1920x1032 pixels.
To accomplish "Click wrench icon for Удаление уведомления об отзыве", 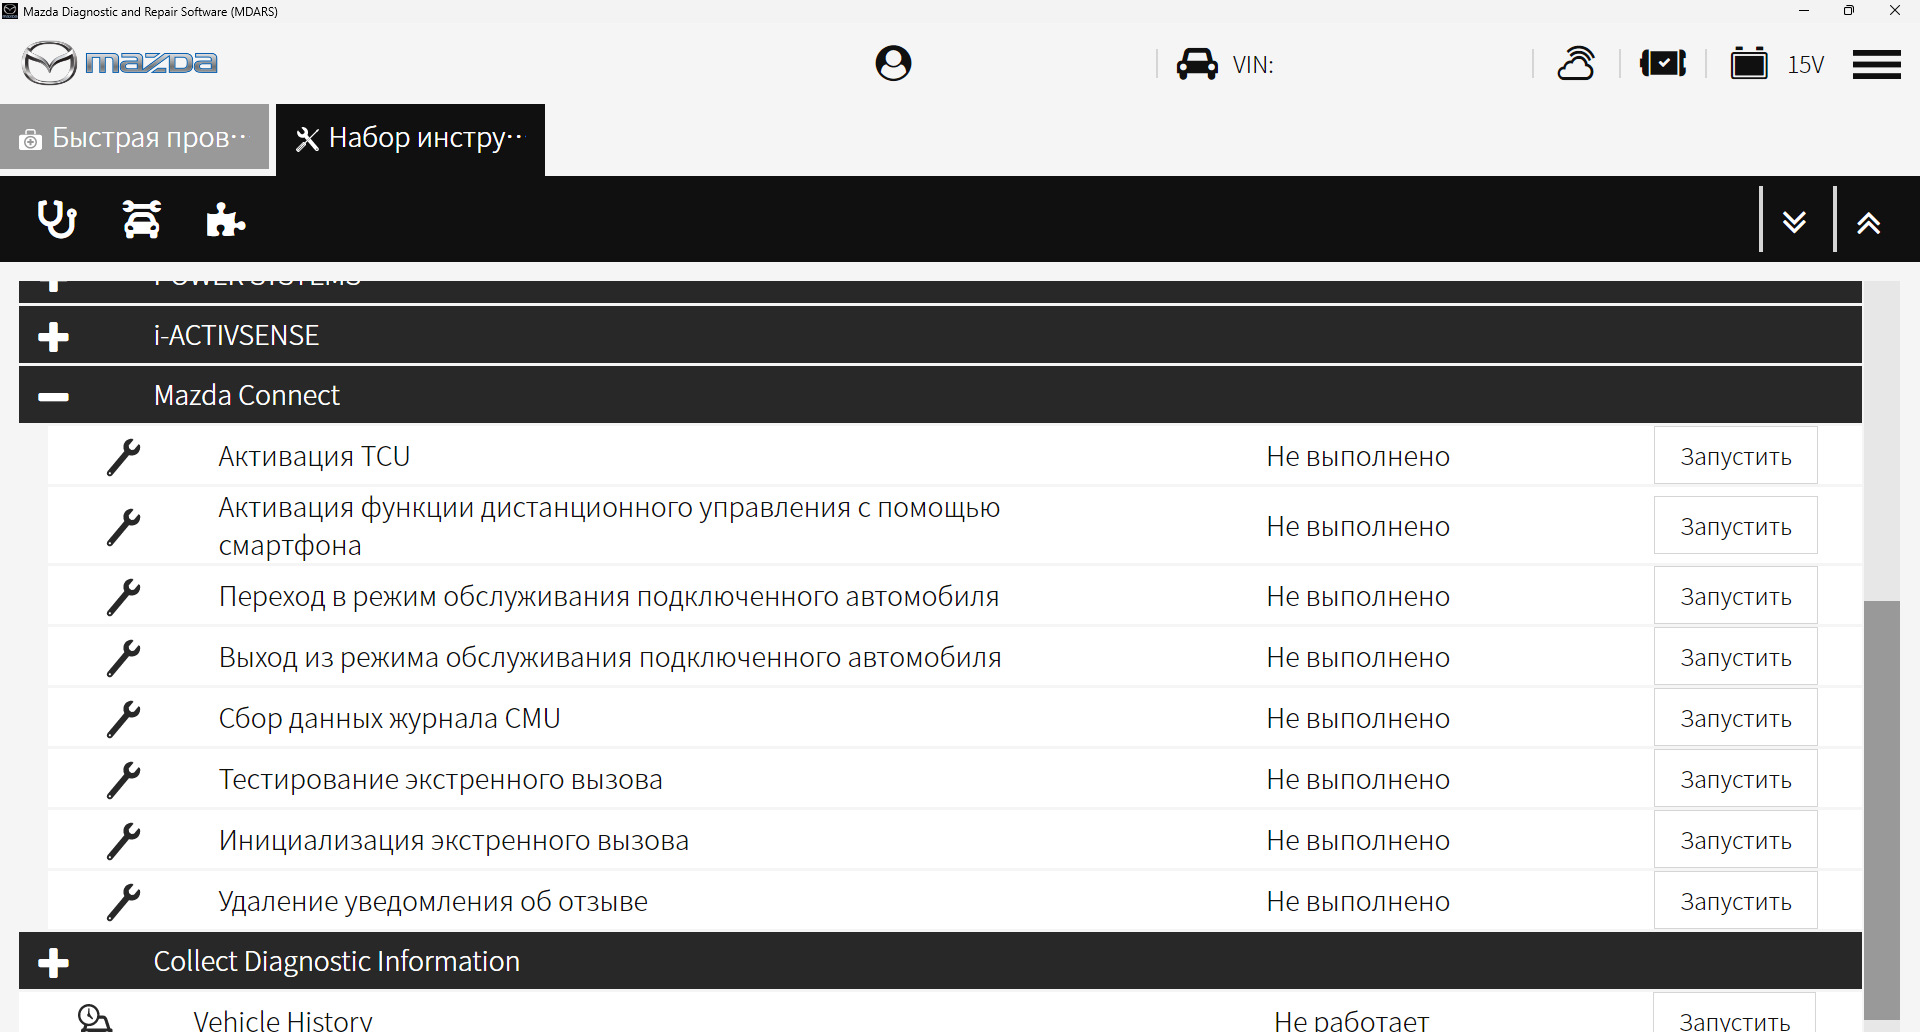I will click(x=124, y=902).
